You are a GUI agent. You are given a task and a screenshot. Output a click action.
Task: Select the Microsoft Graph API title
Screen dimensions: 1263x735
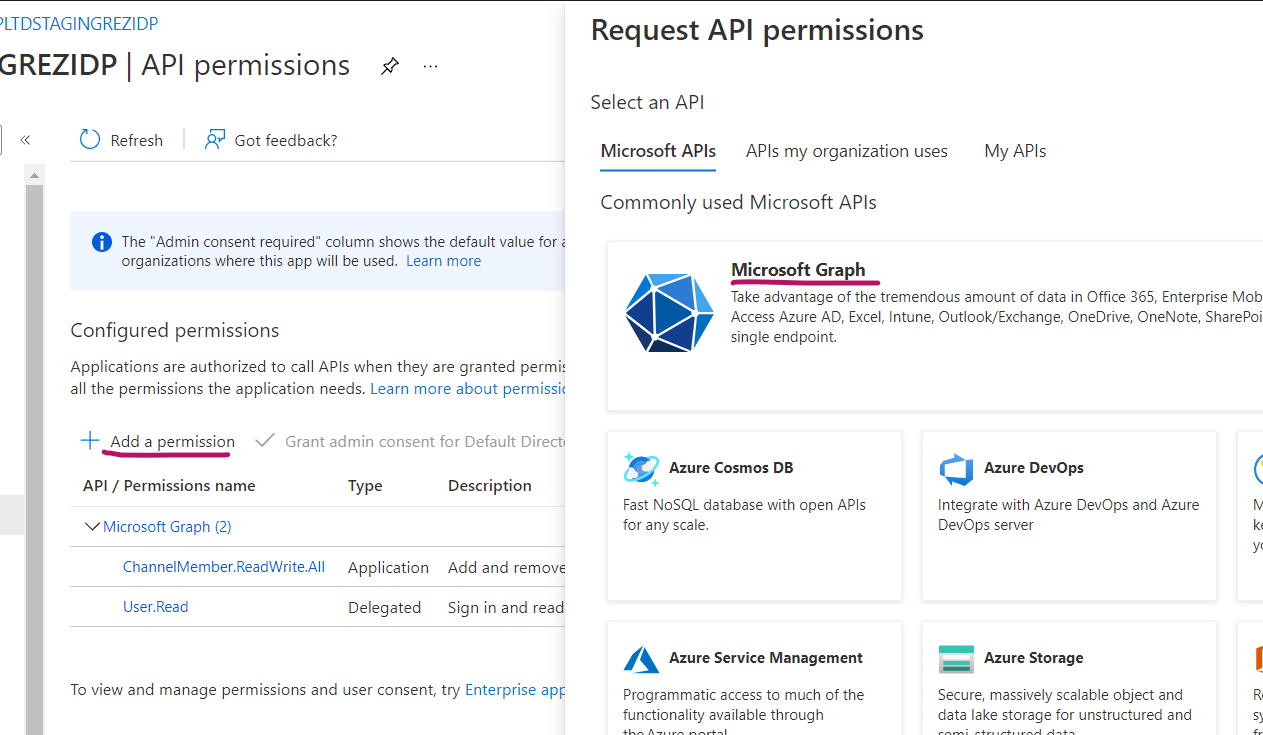pos(798,270)
